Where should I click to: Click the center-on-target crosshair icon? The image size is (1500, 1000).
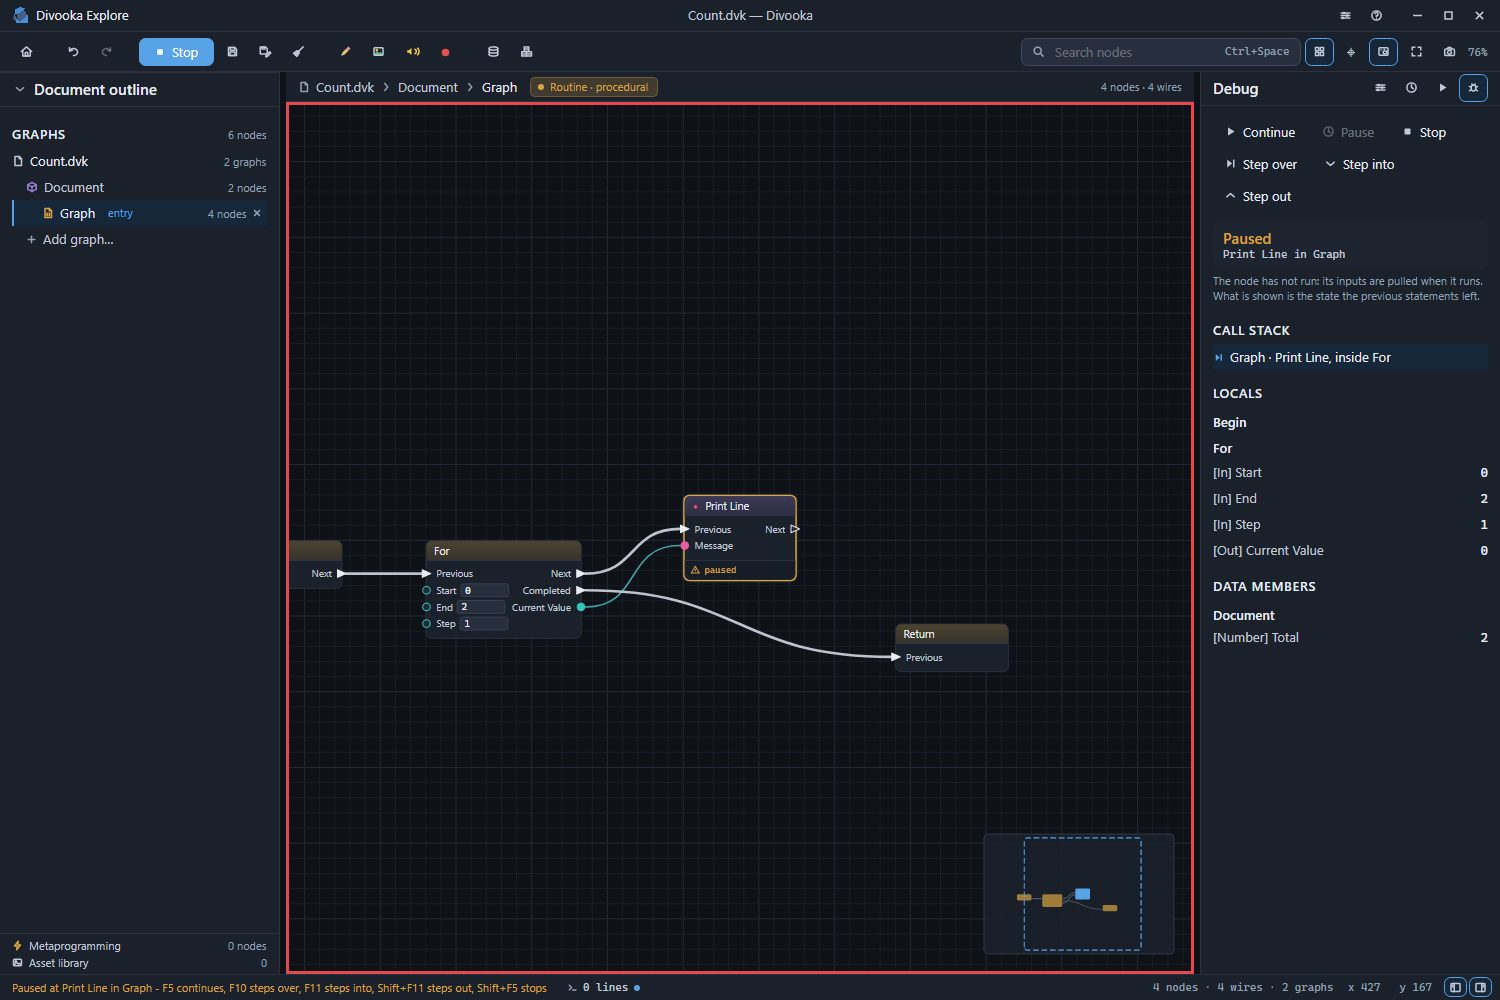tap(1351, 52)
